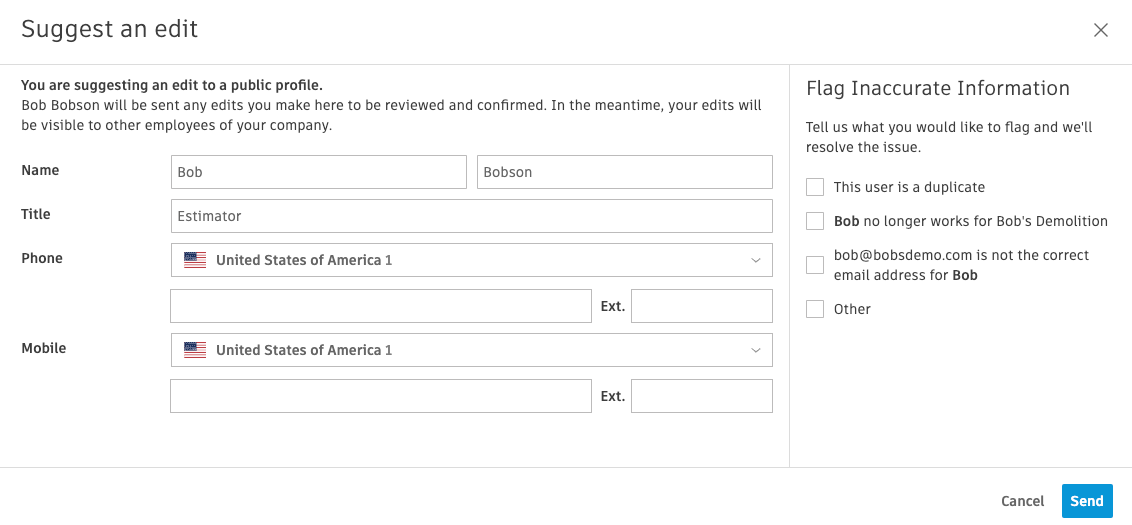Focus the Mobile Ext. field
This screenshot has width=1132, height=525.
click(x=701, y=396)
